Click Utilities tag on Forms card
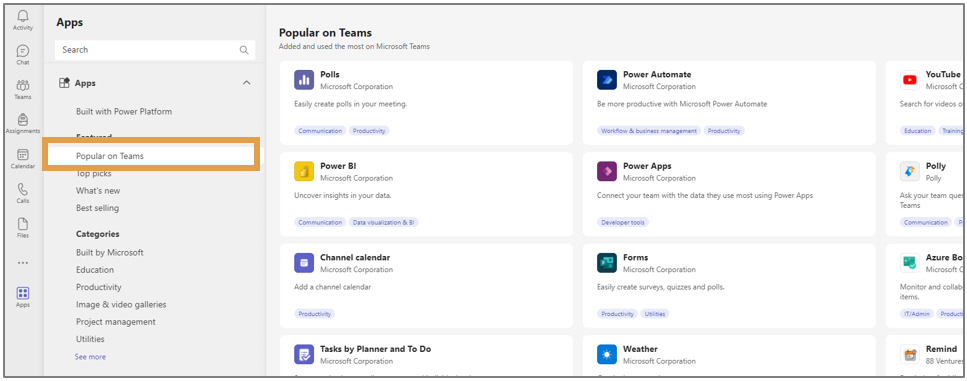Screen dimensions: 967x381 pos(655,314)
